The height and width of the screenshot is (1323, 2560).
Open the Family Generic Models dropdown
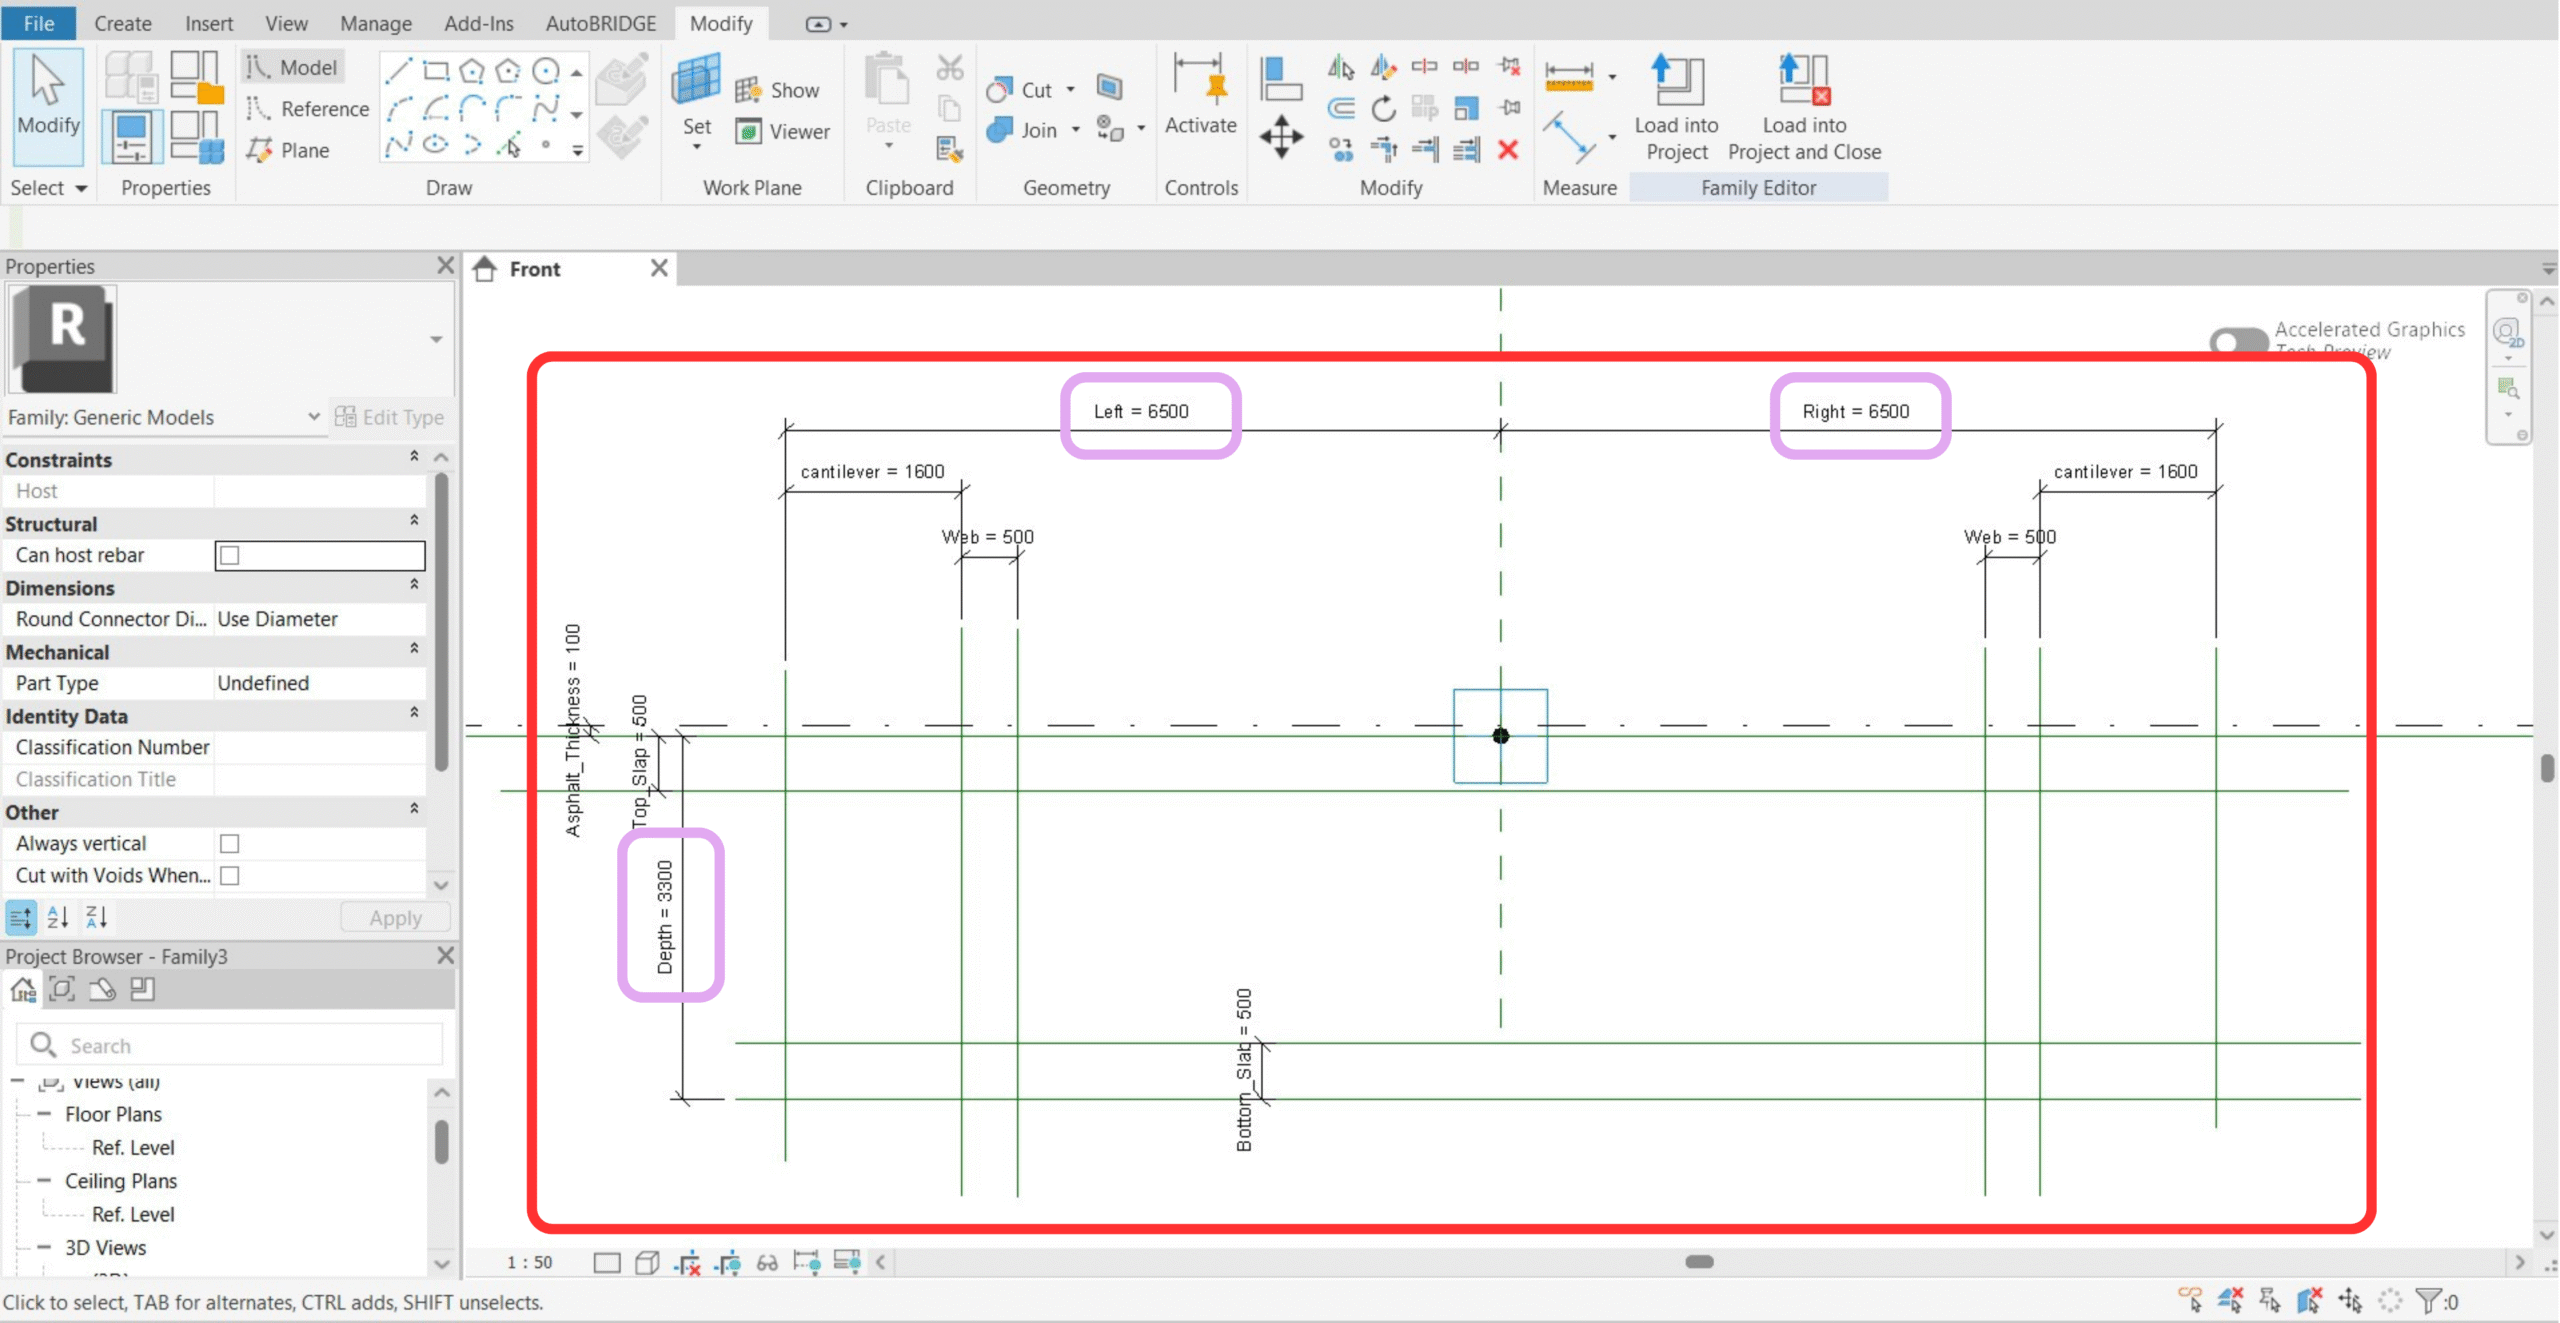pos(313,417)
